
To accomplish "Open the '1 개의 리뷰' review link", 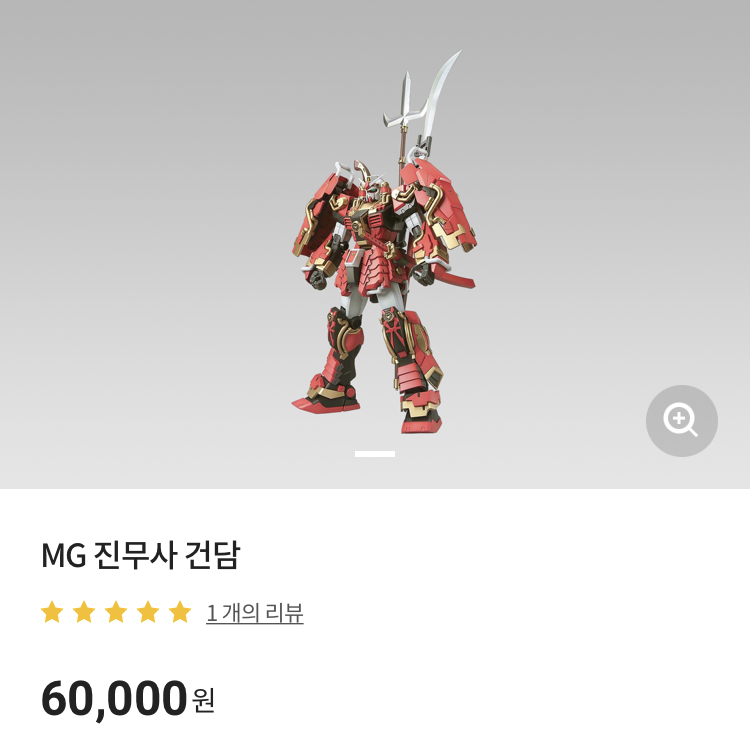I will [x=254, y=613].
